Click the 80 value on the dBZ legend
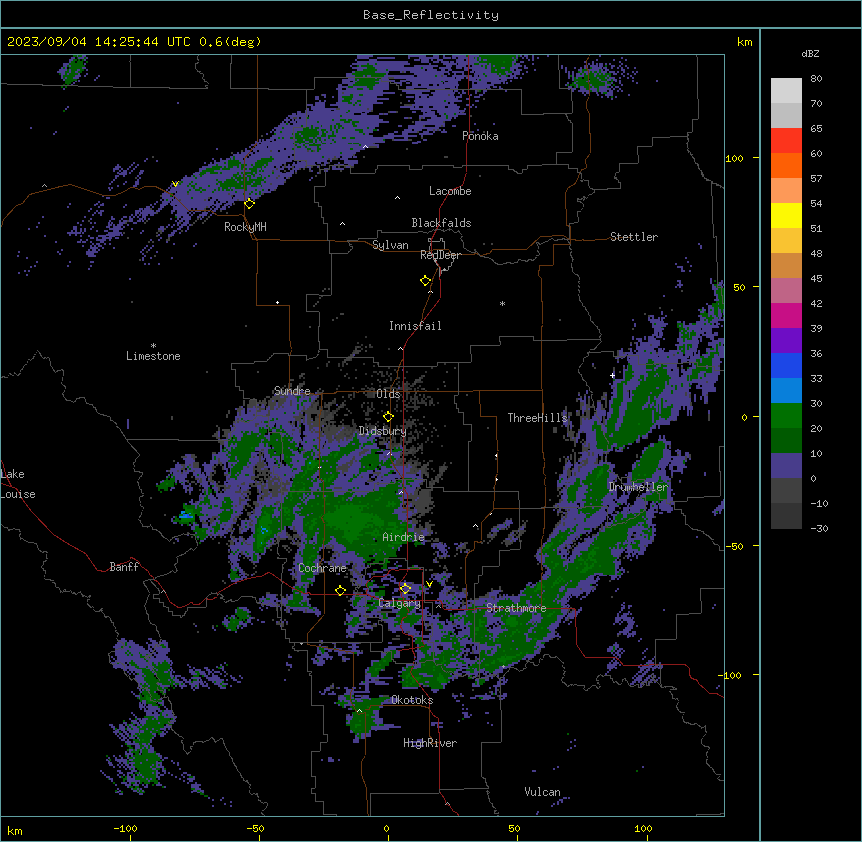This screenshot has height=842, width=862. pos(816,79)
